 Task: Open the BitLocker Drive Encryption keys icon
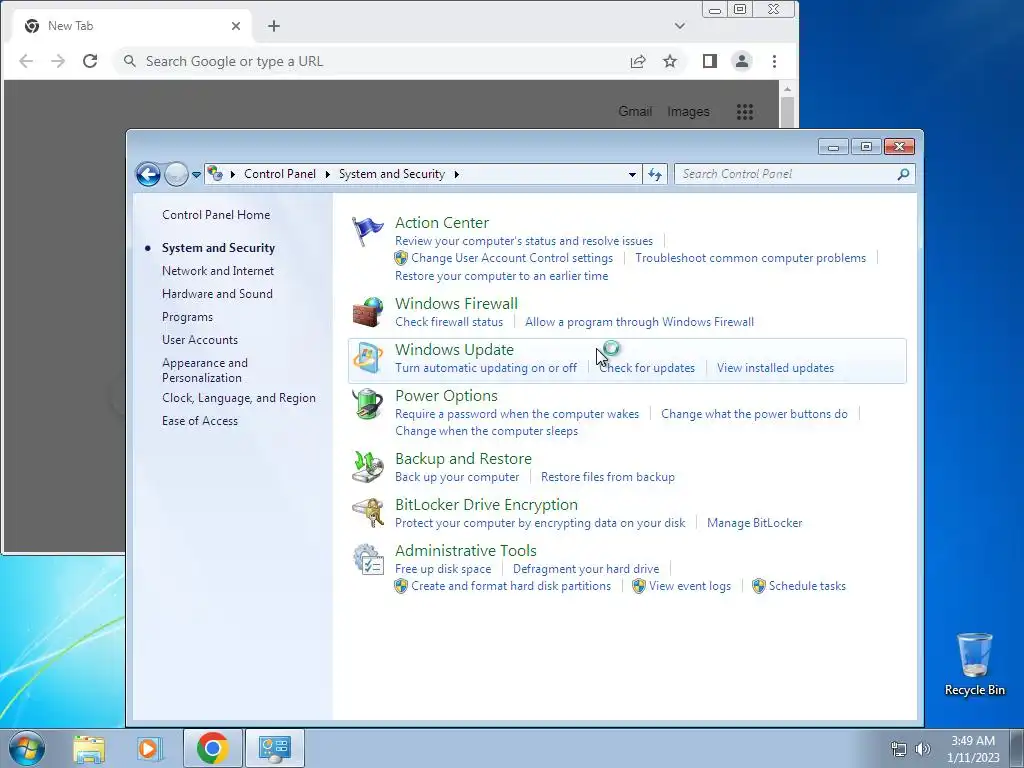(368, 513)
